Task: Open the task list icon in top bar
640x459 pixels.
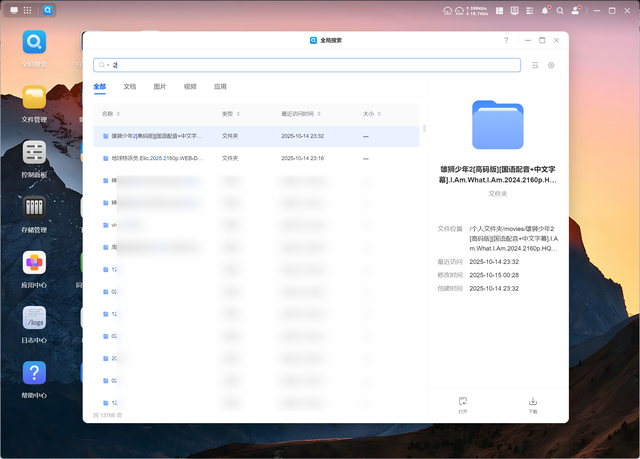Action: coord(530,11)
